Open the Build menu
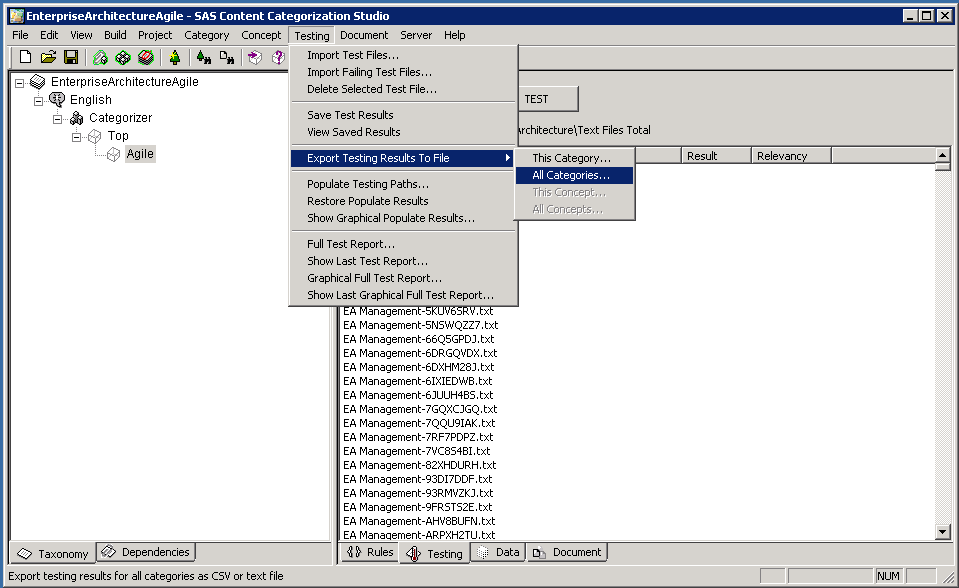The height and width of the screenshot is (588, 959). [x=115, y=35]
